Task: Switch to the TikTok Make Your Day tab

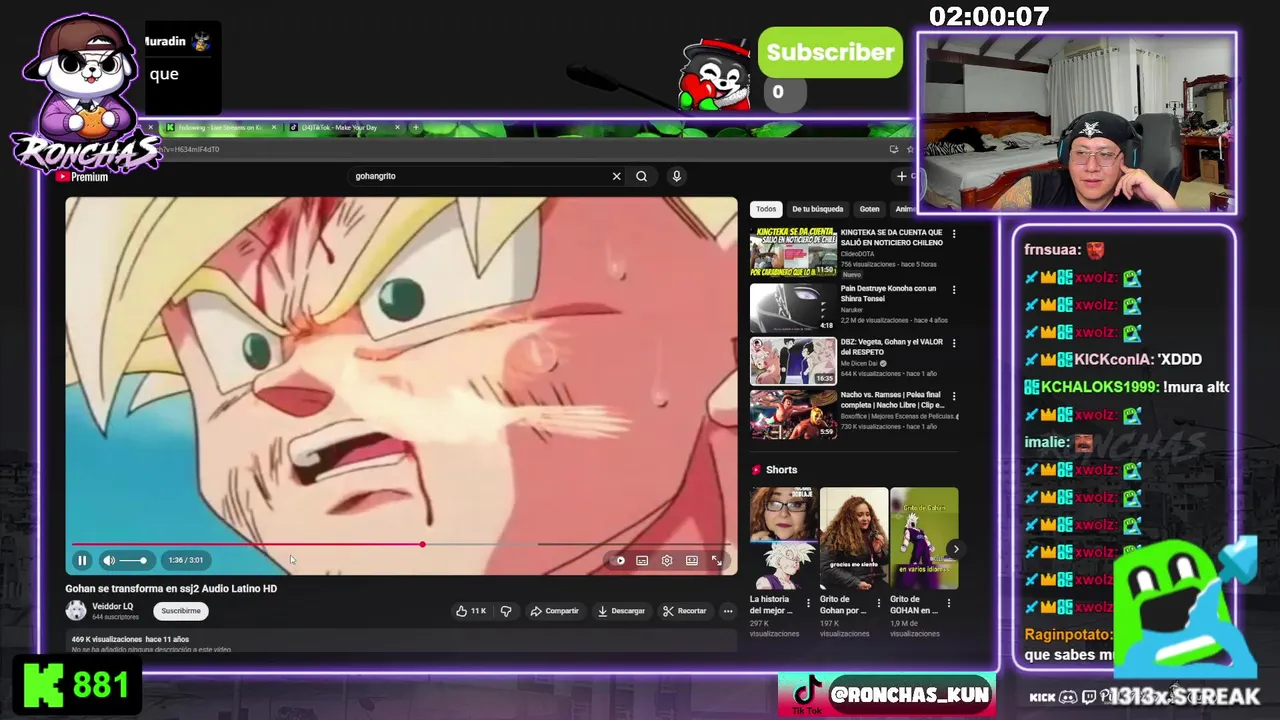Action: (340, 128)
